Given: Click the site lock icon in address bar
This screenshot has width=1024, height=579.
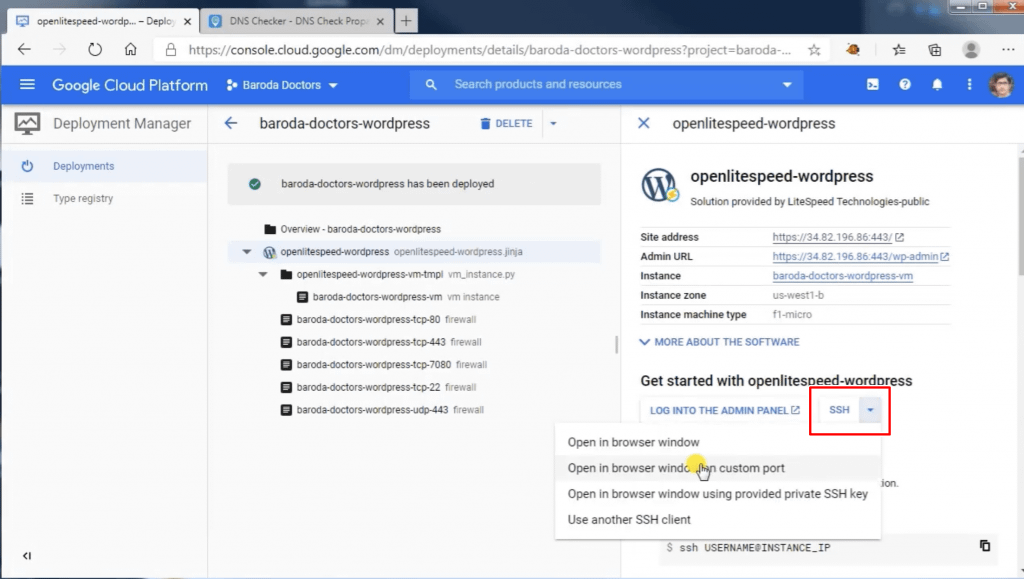Looking at the screenshot, I should (170, 50).
